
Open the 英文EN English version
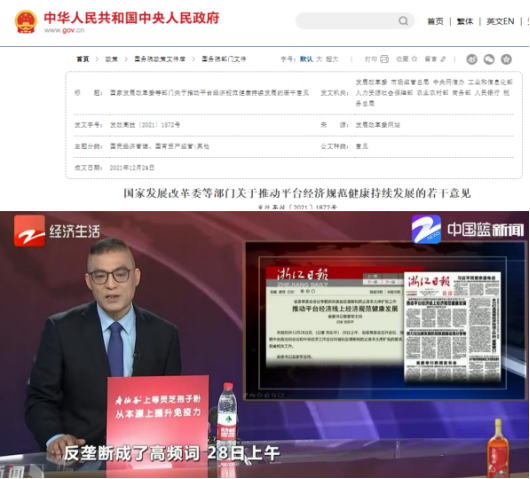click(500, 21)
